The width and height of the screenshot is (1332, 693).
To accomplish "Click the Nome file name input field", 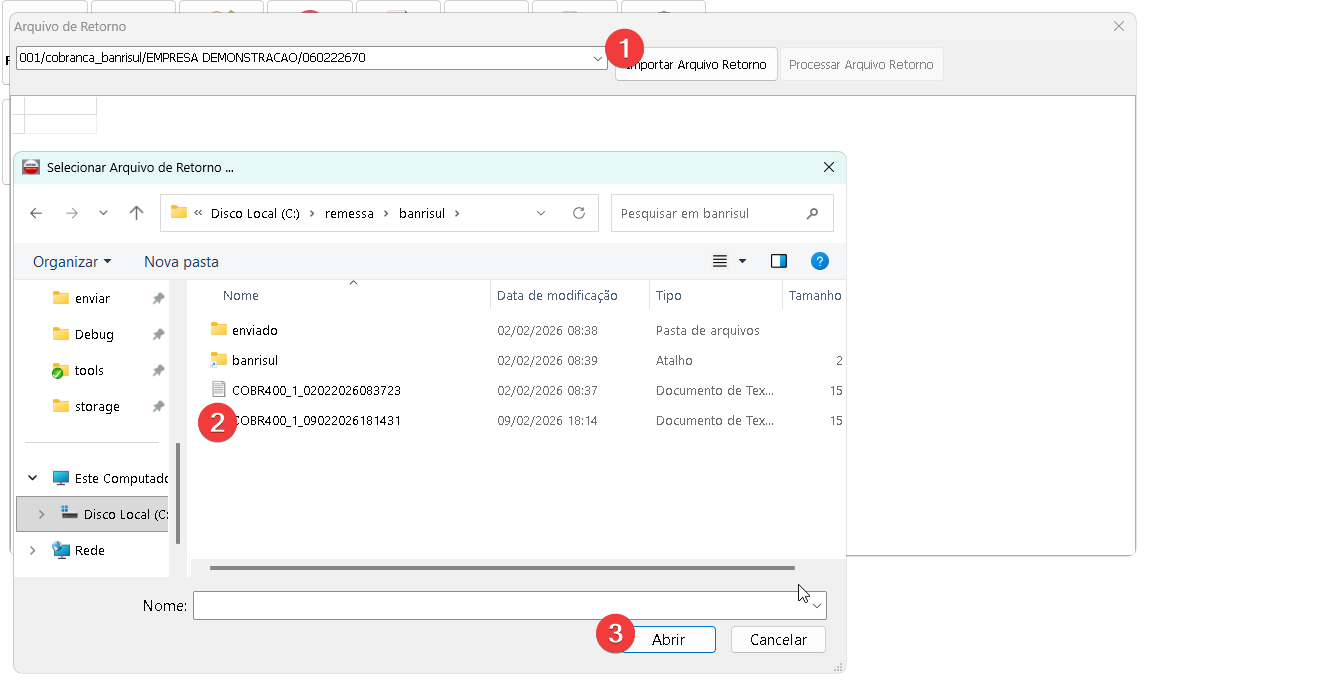I will (x=500, y=605).
